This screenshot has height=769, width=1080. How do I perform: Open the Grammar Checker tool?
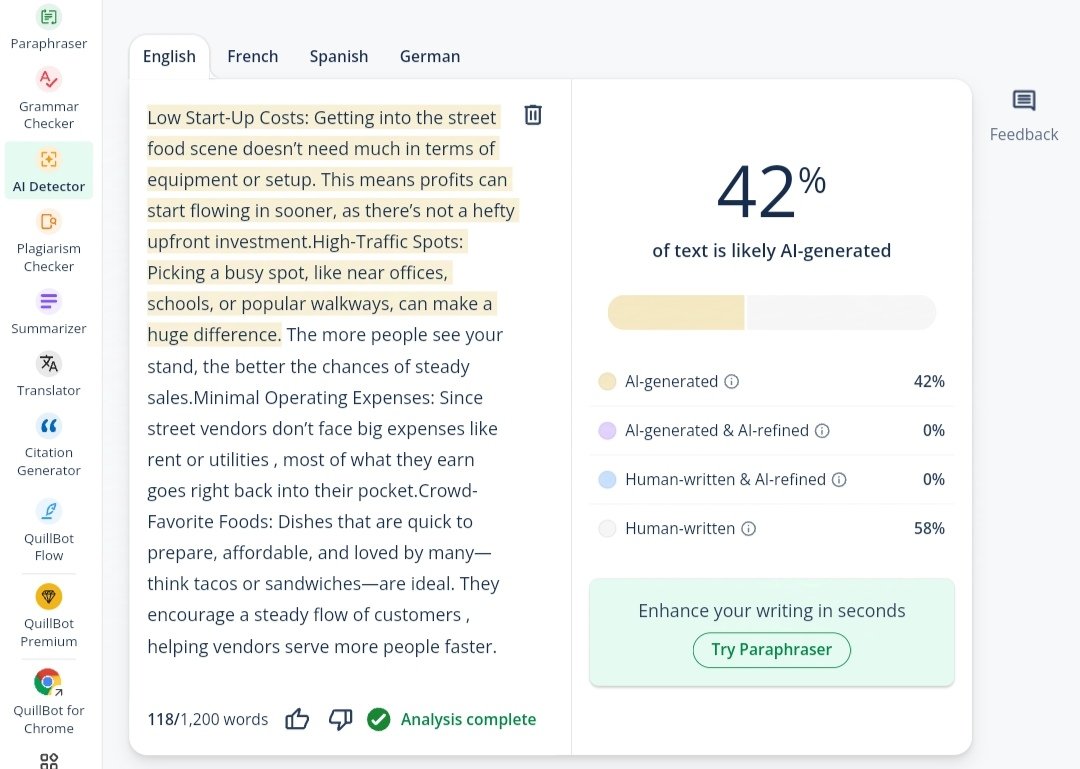(48, 99)
